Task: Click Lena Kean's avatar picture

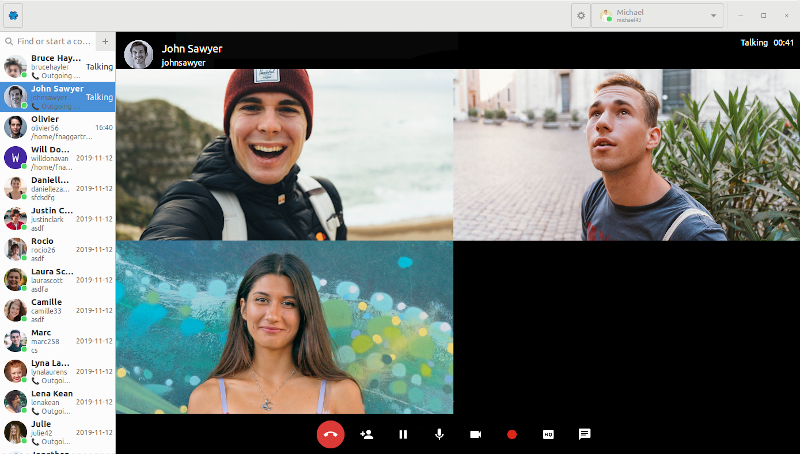Action: point(15,402)
